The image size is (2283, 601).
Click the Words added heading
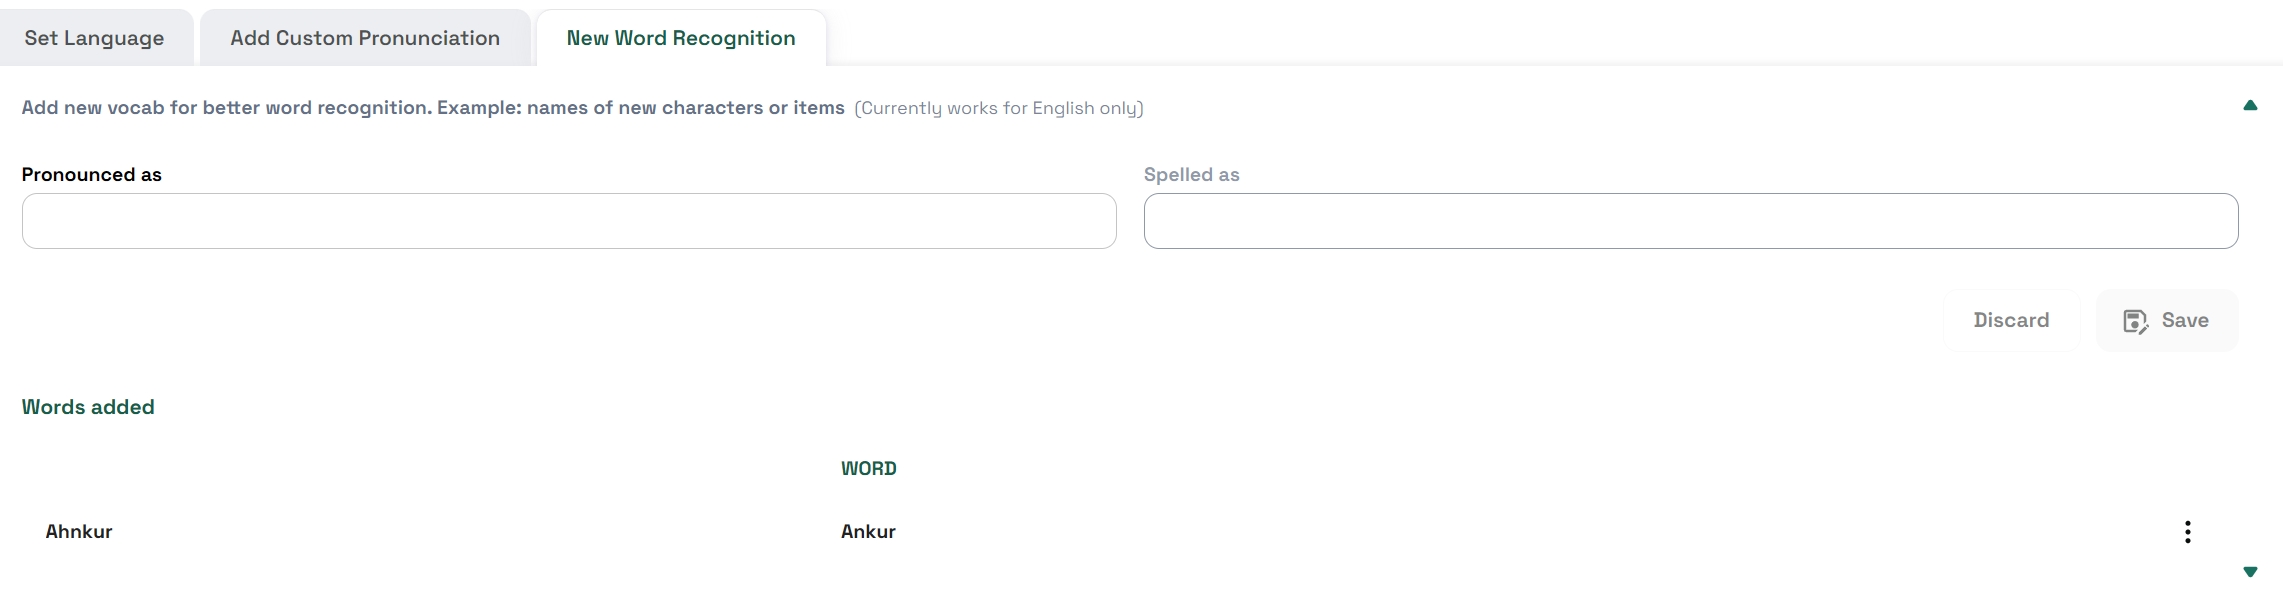(88, 407)
